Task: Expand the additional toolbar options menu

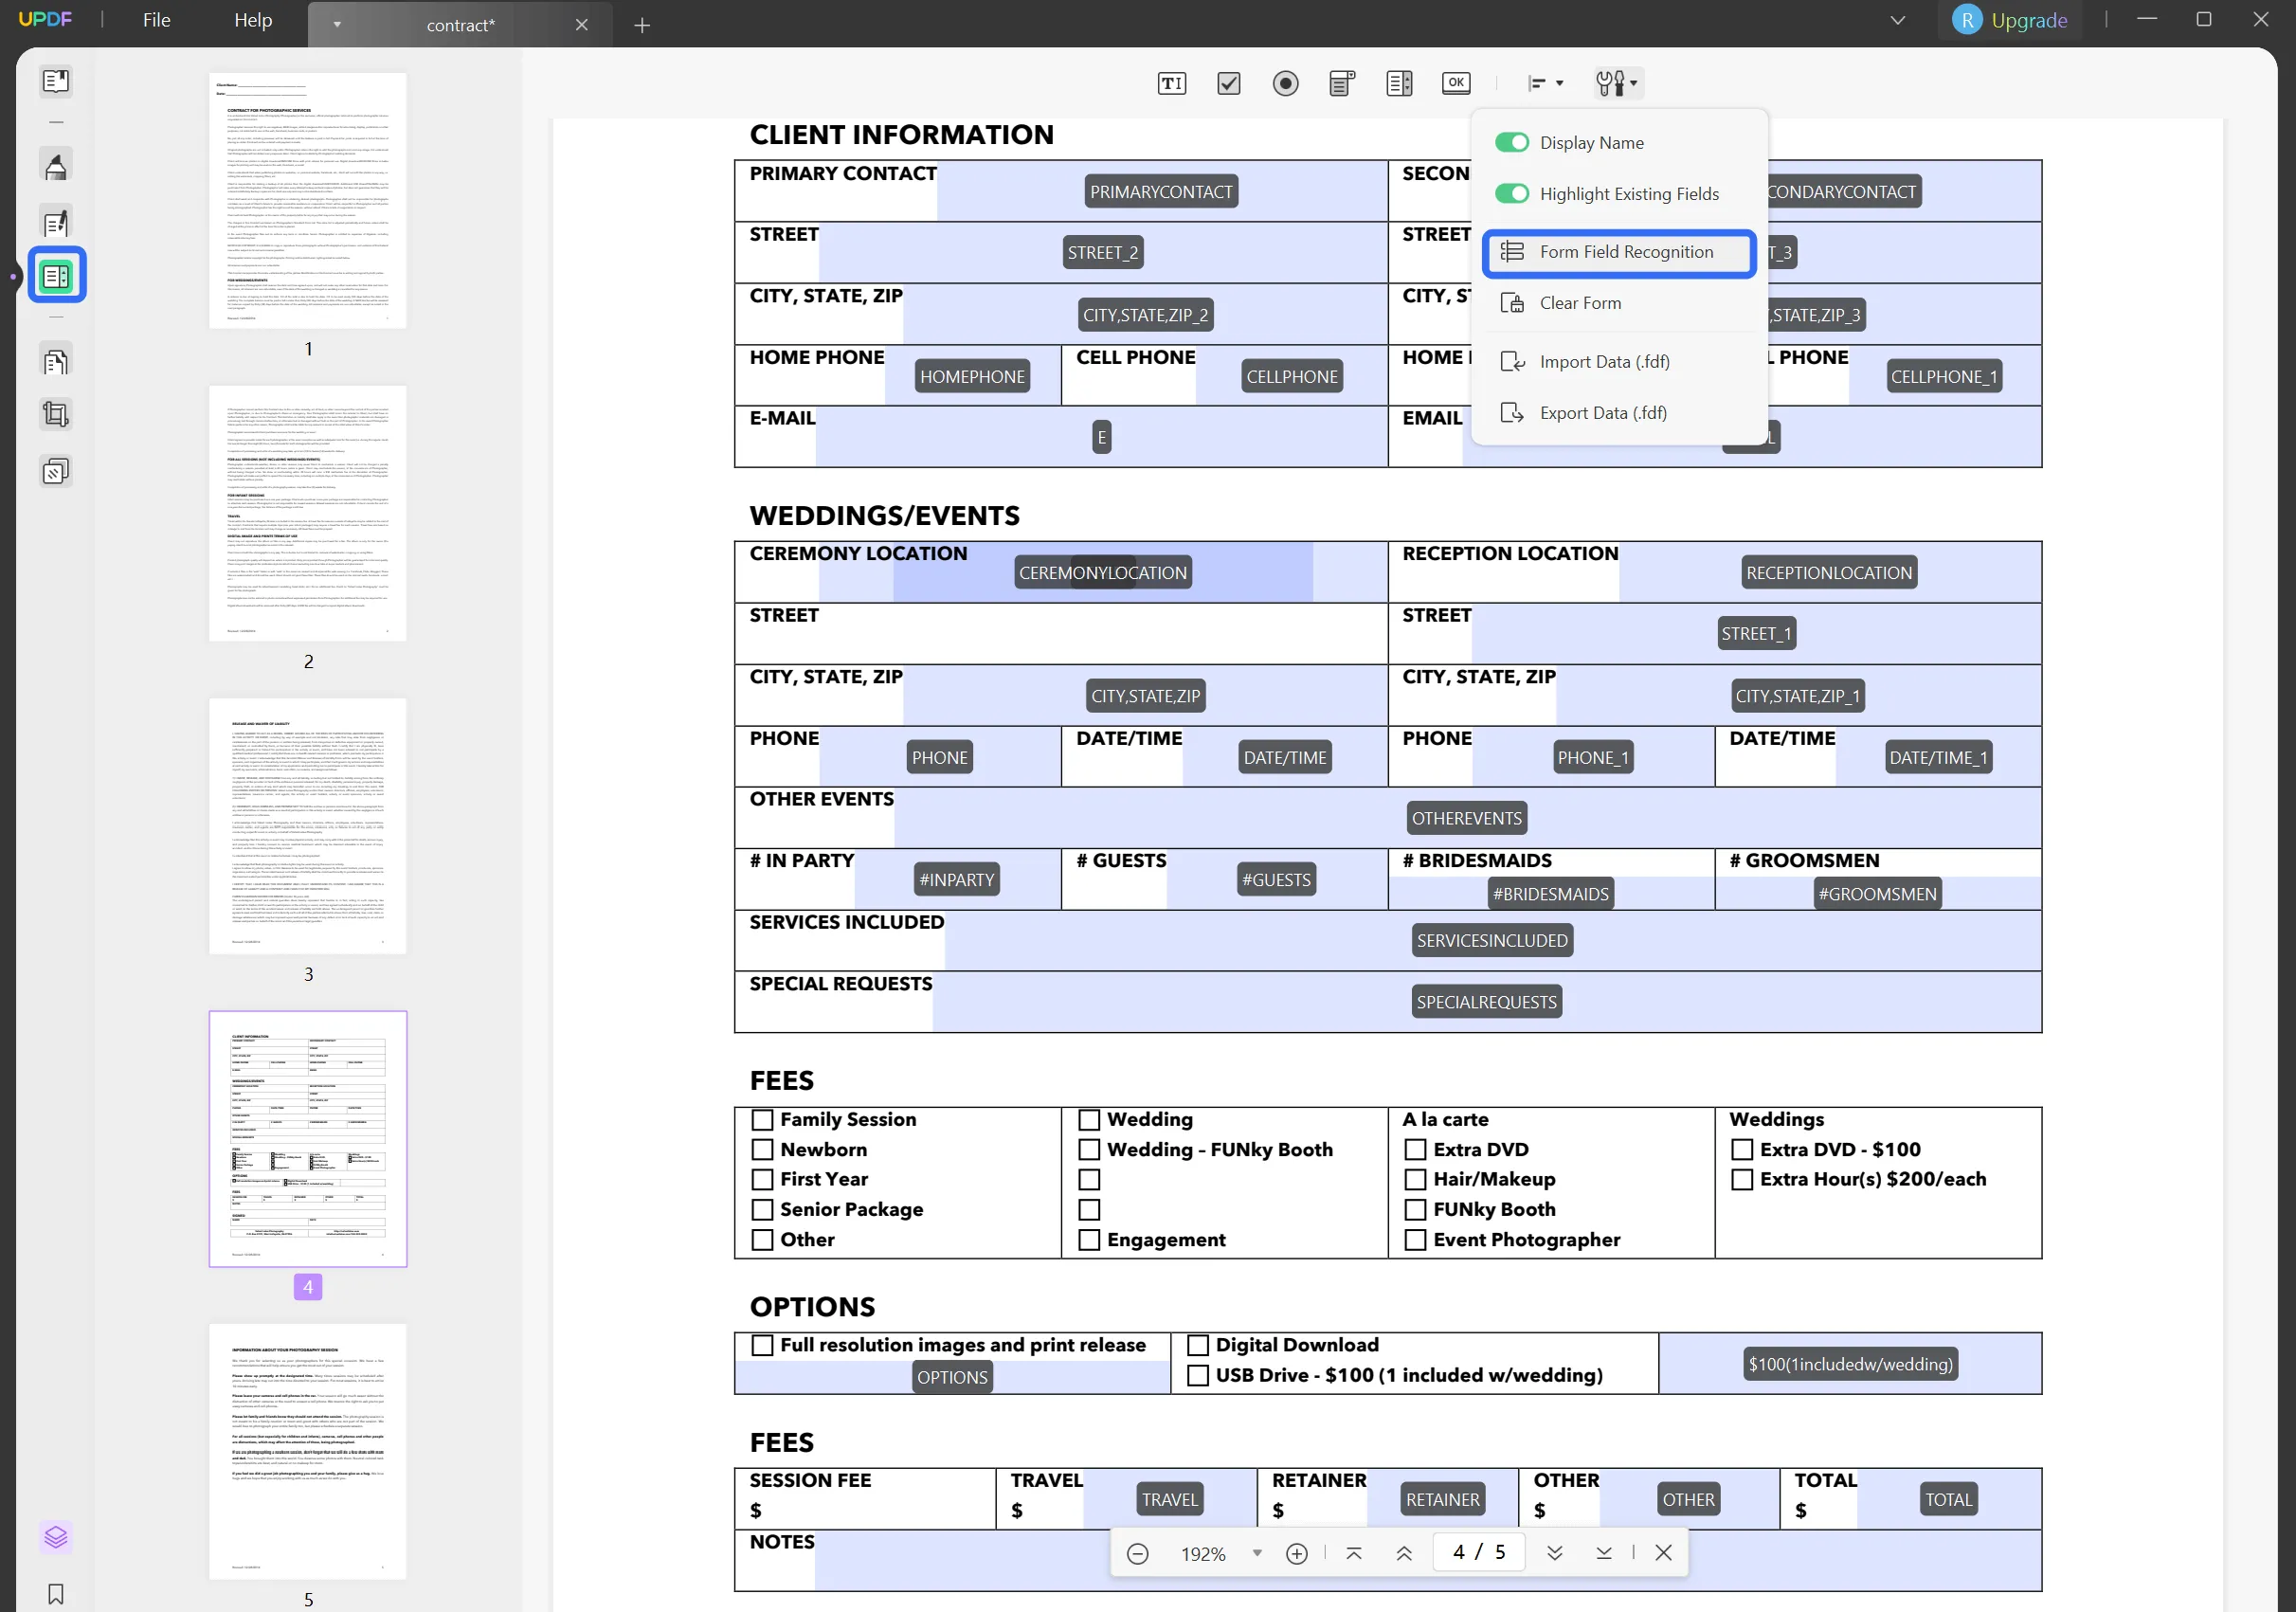Action: [1618, 82]
